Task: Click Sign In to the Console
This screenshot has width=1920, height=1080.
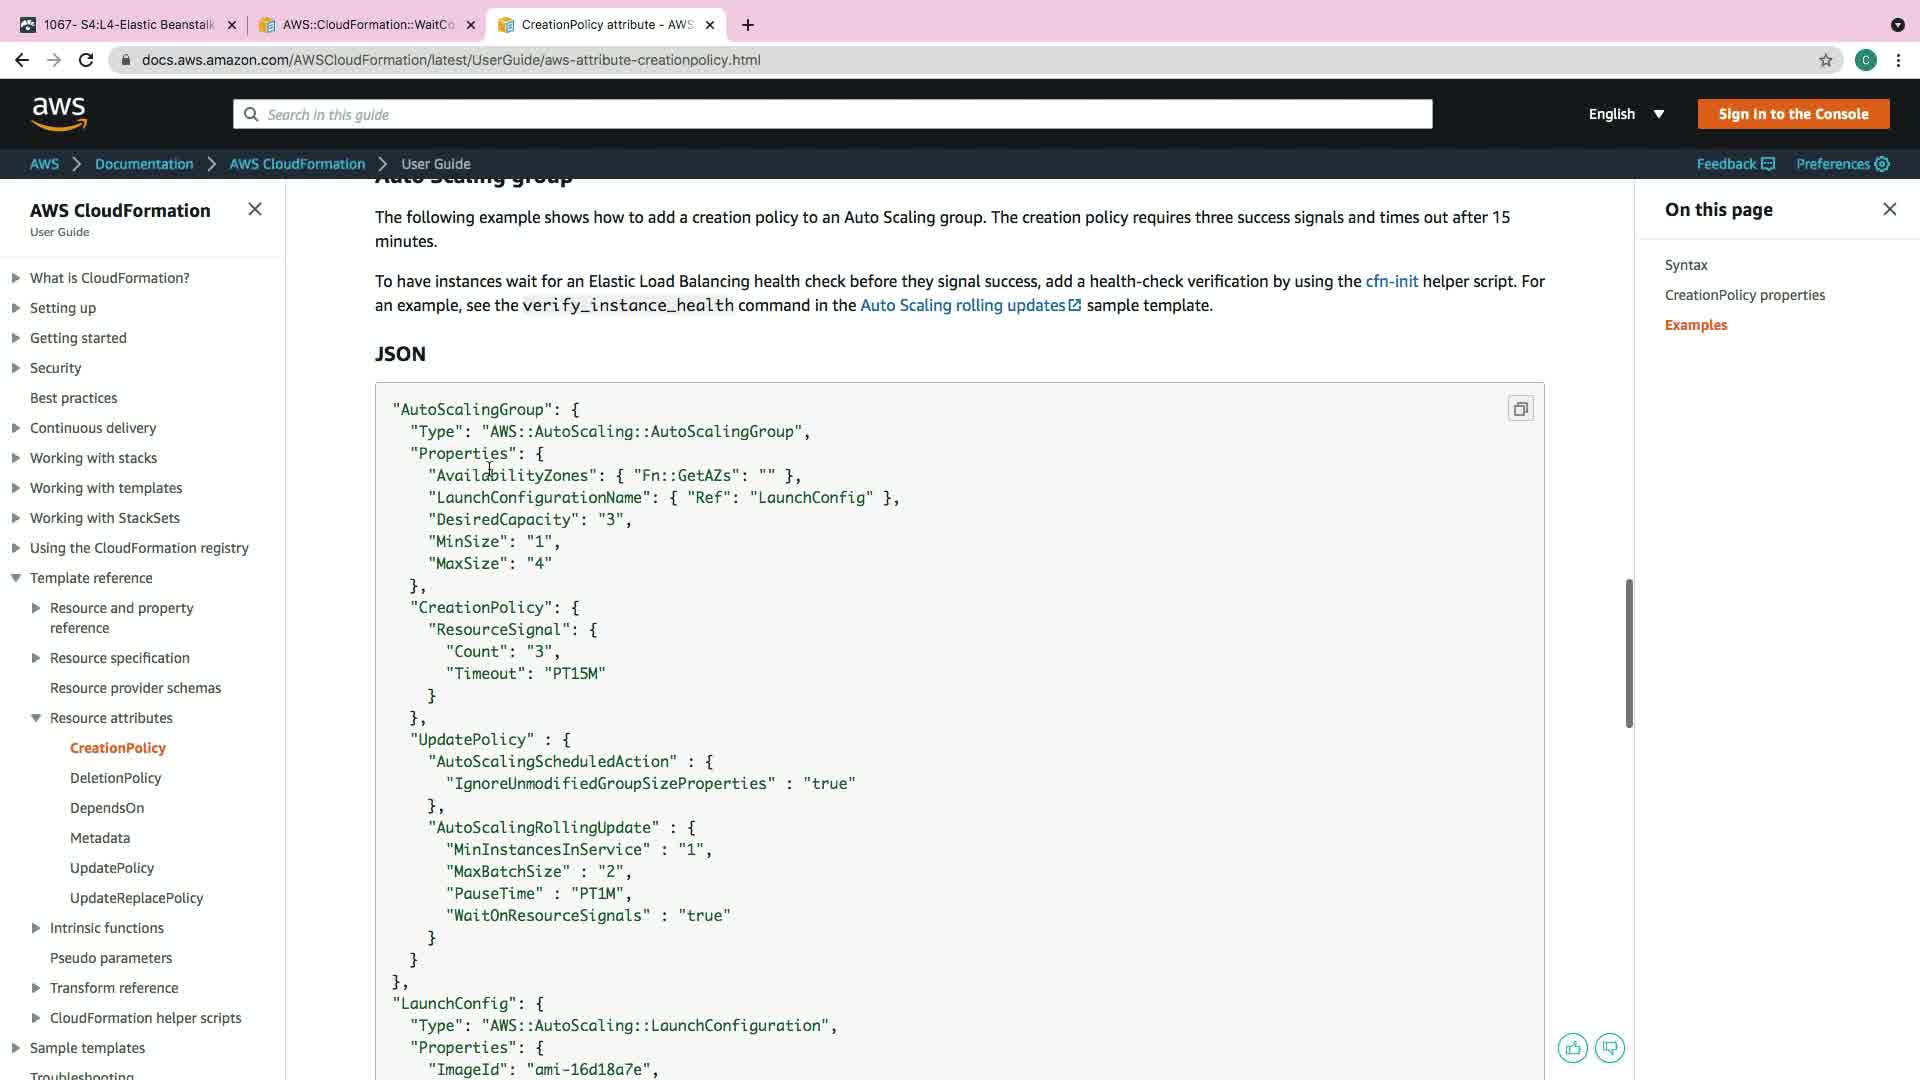Action: (x=1792, y=114)
